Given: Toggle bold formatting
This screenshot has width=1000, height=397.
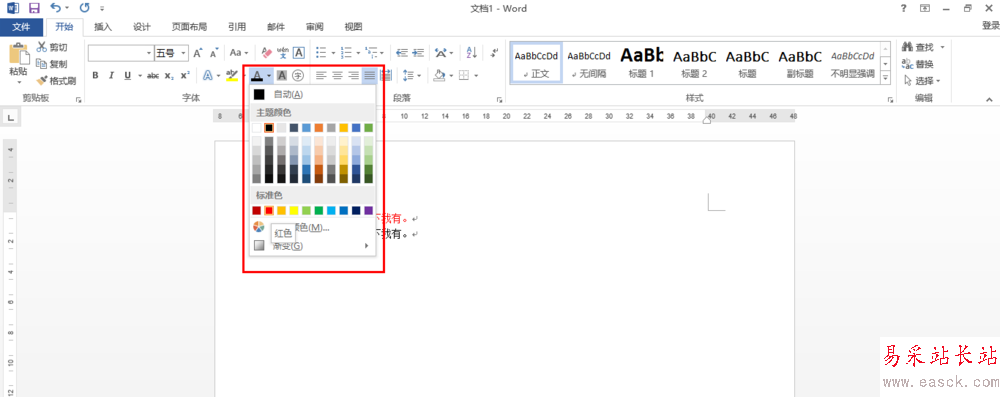Looking at the screenshot, I should point(96,75).
